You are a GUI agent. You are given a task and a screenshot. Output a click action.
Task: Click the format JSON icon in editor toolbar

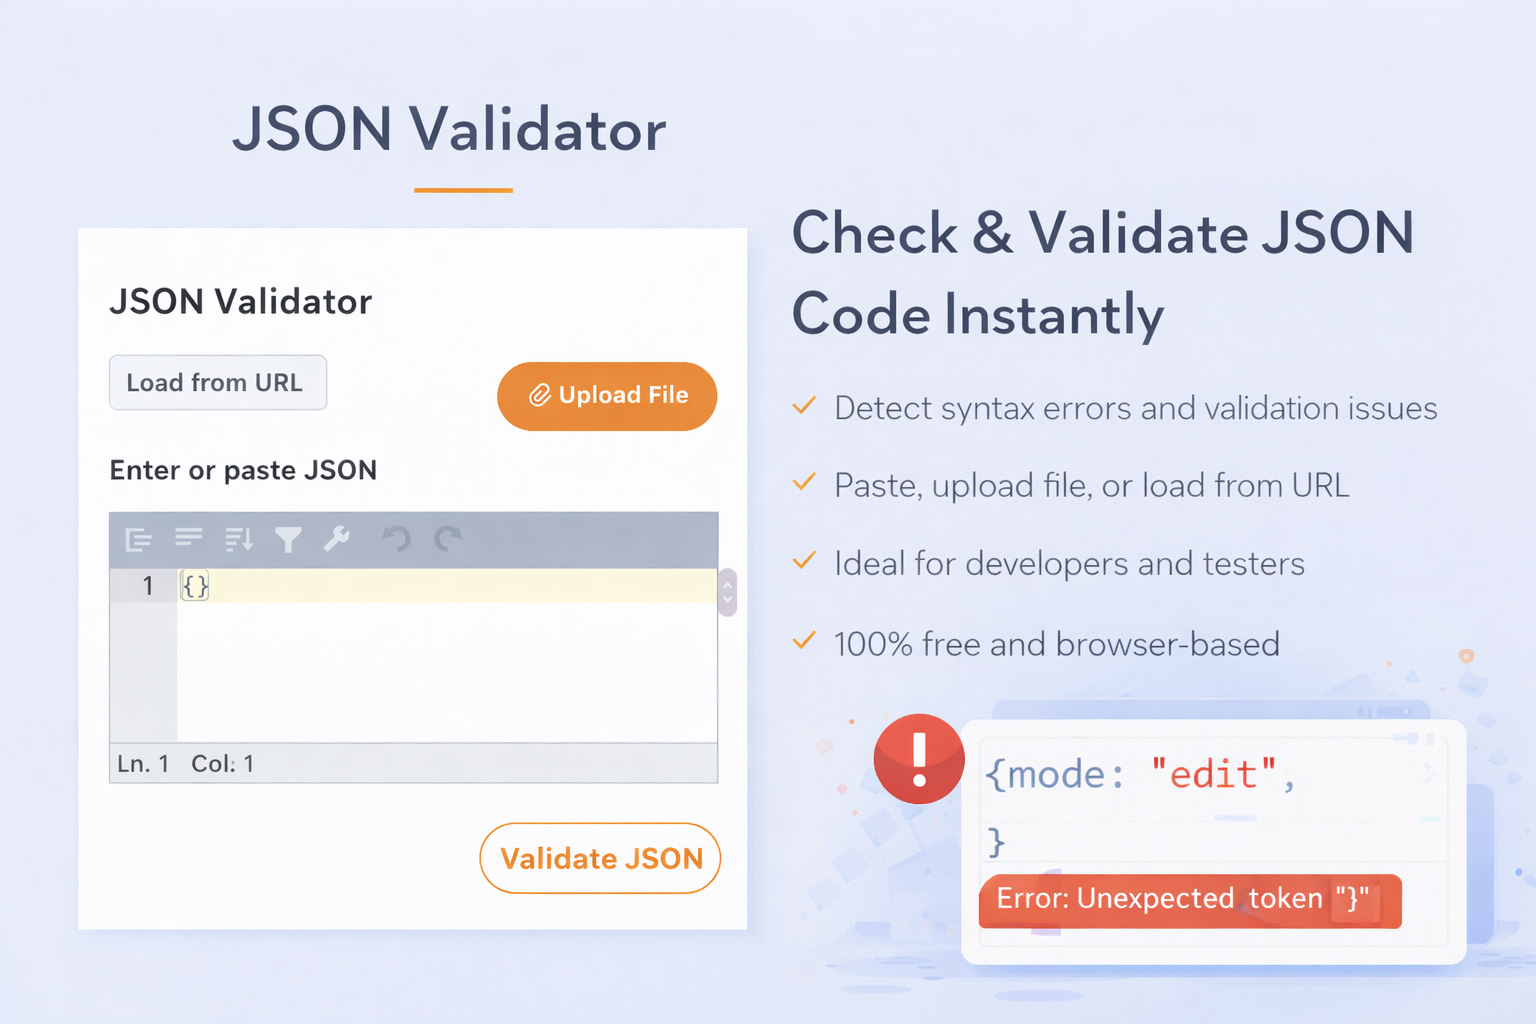138,540
